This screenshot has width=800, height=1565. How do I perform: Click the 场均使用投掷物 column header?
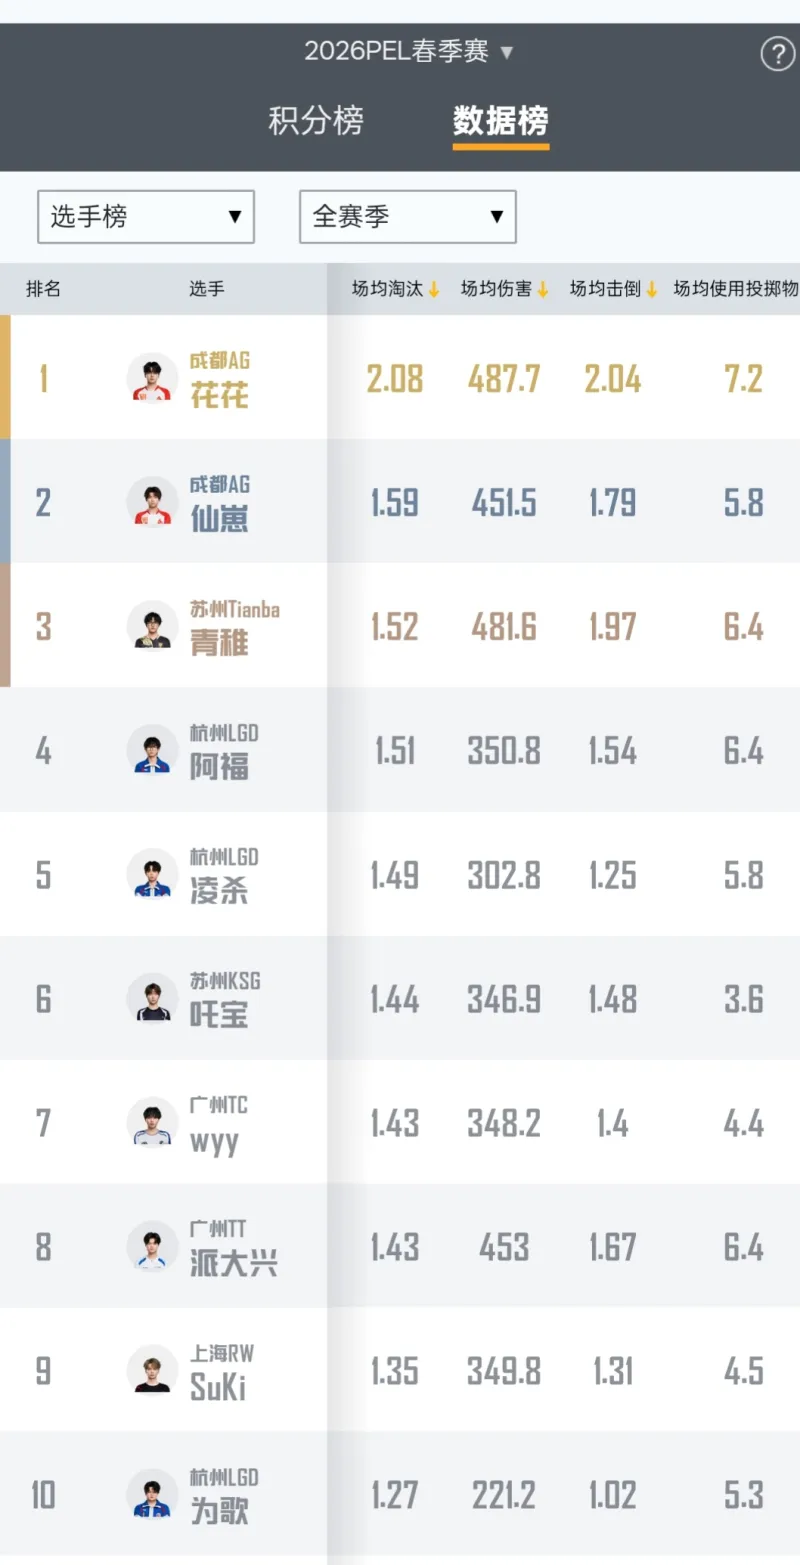pyautogui.click(x=736, y=290)
